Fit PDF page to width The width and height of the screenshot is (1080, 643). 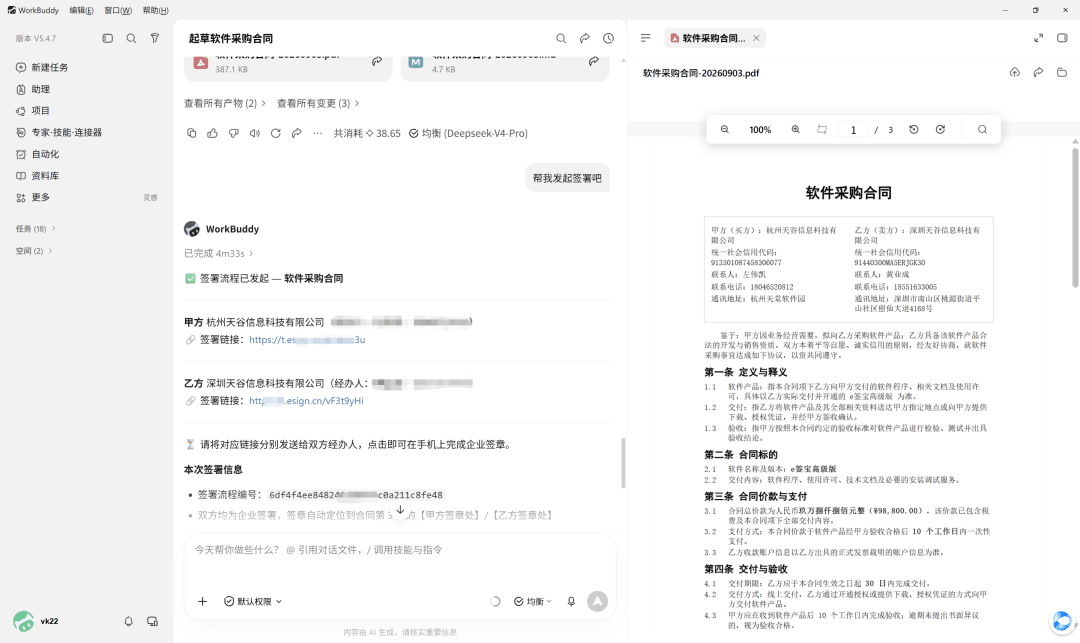(822, 129)
